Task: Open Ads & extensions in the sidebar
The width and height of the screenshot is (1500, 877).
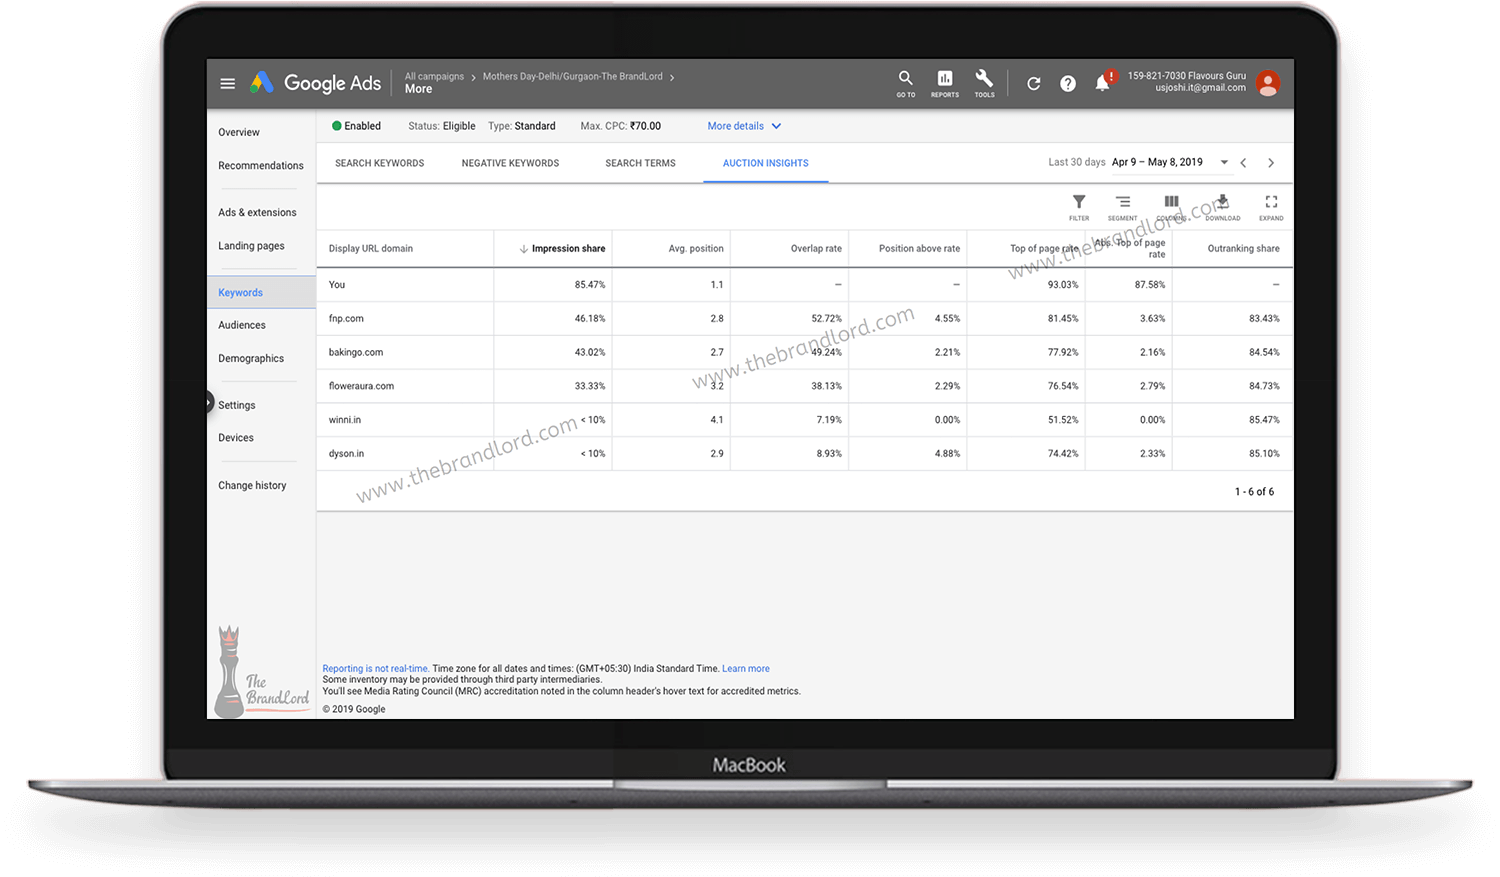Action: click(x=257, y=212)
